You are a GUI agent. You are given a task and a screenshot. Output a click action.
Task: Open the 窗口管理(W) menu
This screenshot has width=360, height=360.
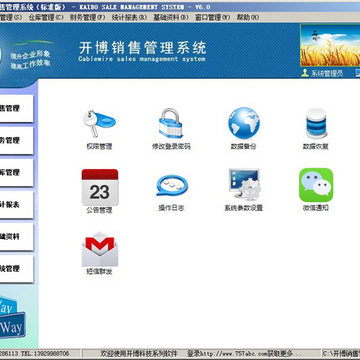212,17
